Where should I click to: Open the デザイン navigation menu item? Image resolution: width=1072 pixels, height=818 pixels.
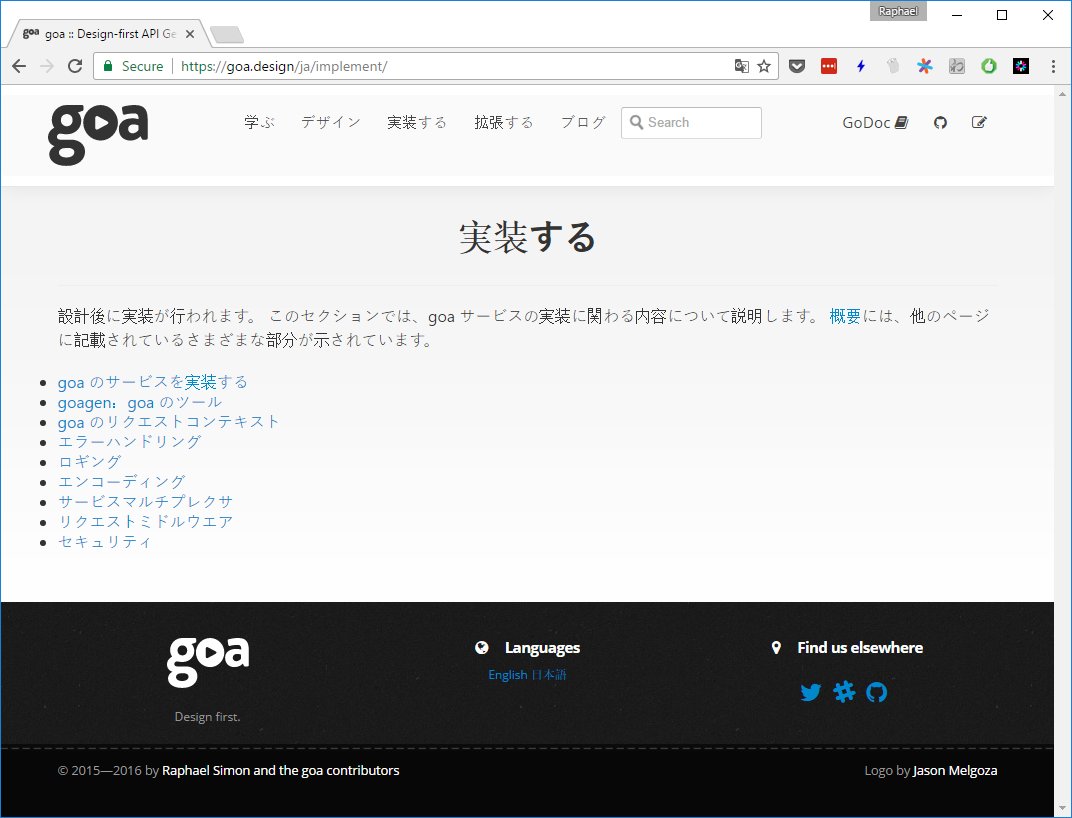[331, 122]
